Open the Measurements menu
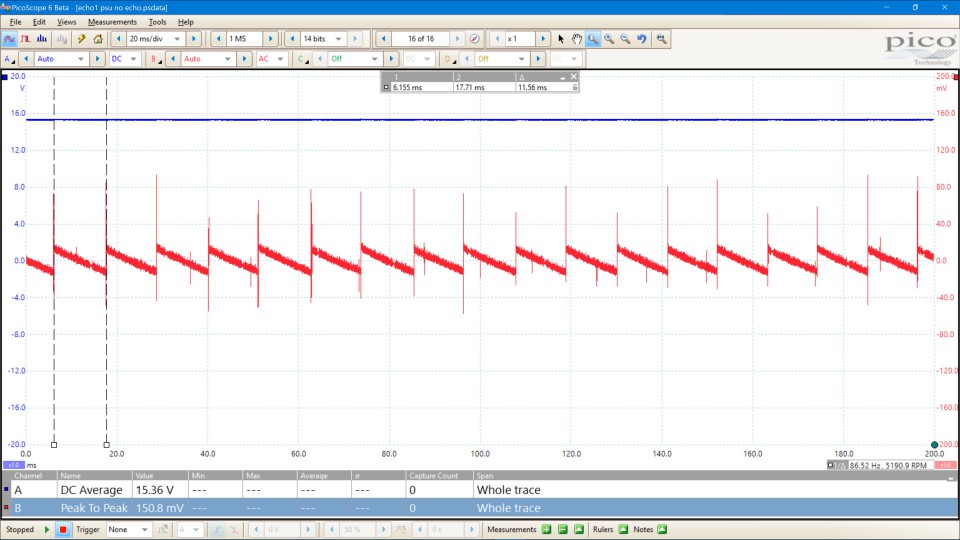This screenshot has width=960, height=540. point(112,22)
